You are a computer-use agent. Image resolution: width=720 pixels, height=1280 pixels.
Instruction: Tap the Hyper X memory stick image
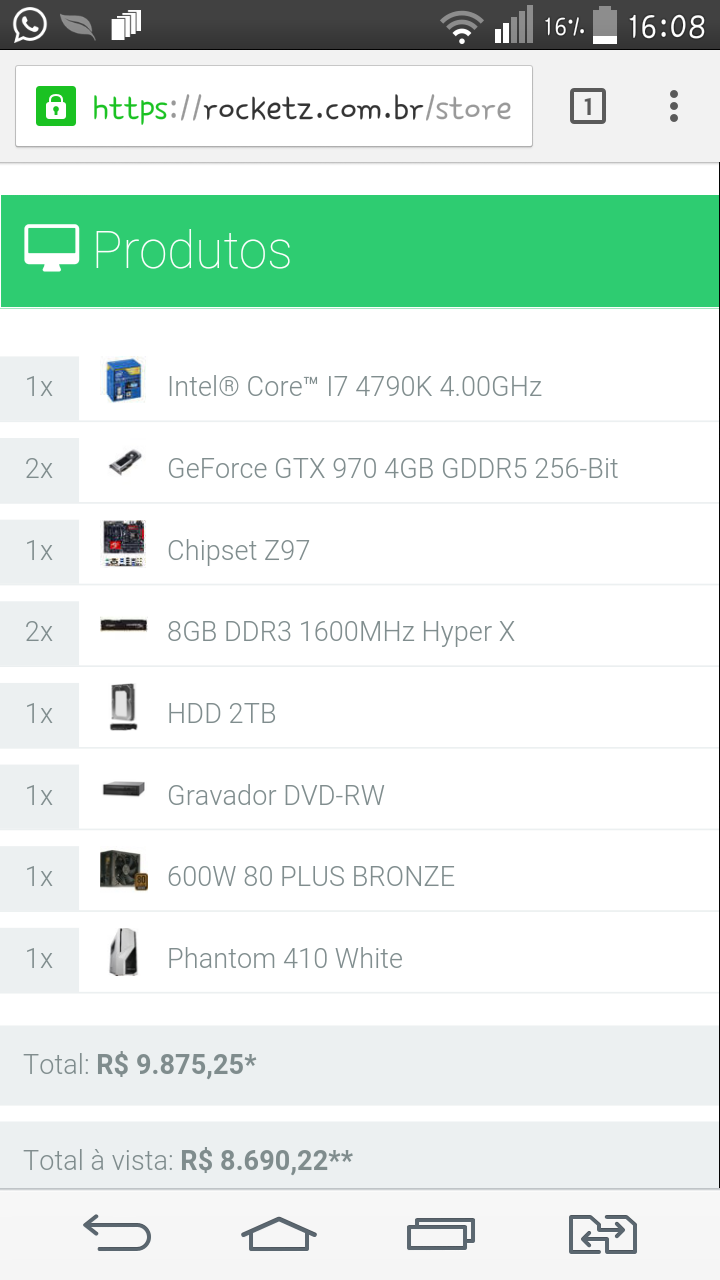(x=124, y=626)
